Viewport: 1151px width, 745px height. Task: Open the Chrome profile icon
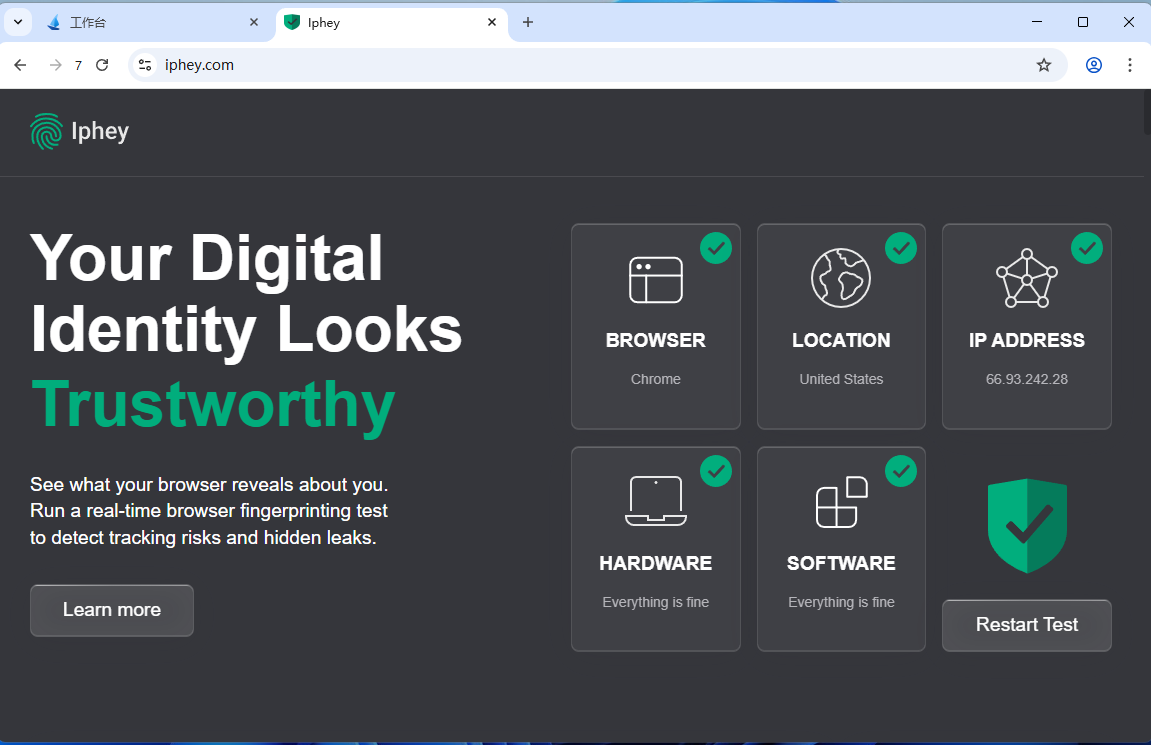[x=1094, y=65]
